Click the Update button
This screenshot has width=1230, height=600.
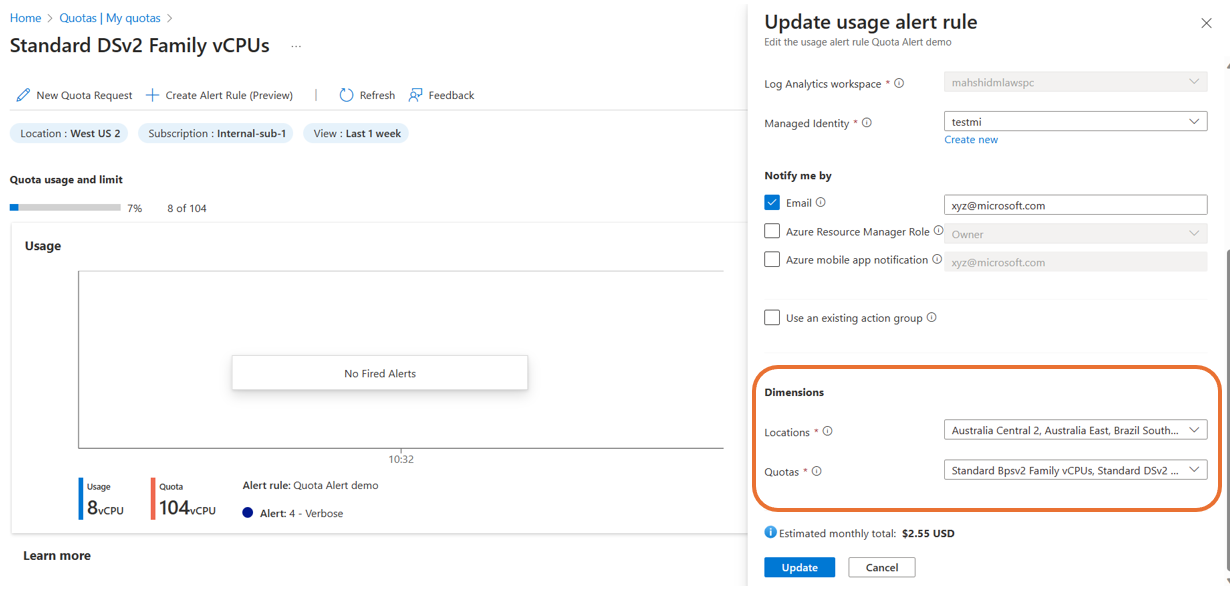point(799,567)
